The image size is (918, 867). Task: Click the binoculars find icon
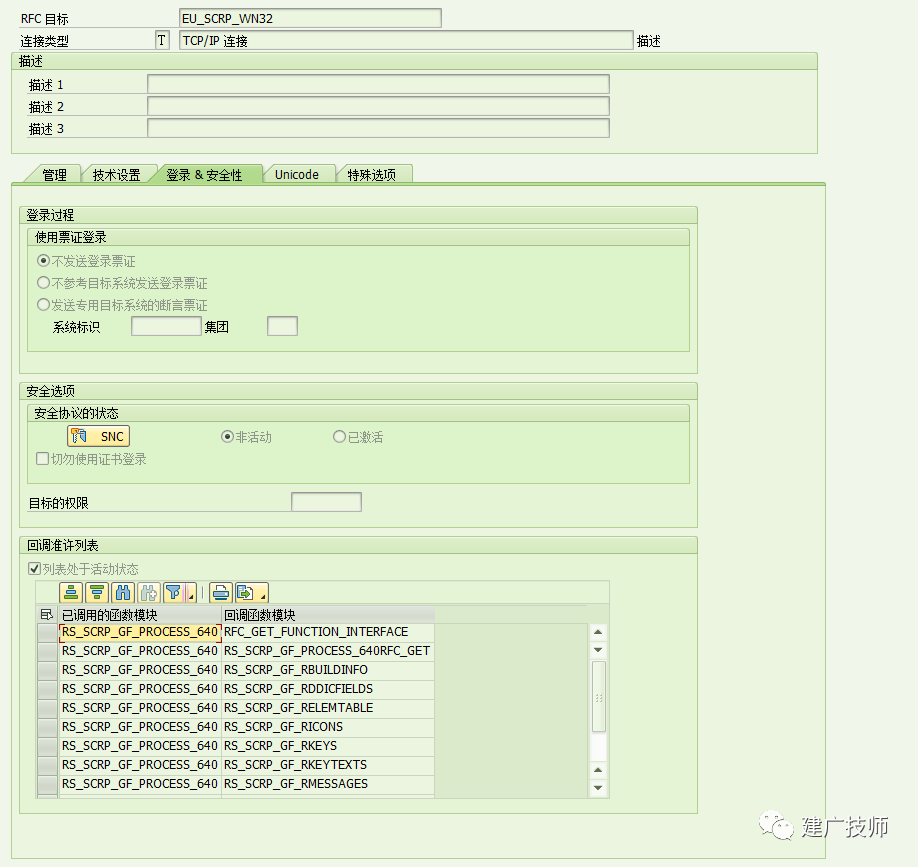click(x=123, y=593)
